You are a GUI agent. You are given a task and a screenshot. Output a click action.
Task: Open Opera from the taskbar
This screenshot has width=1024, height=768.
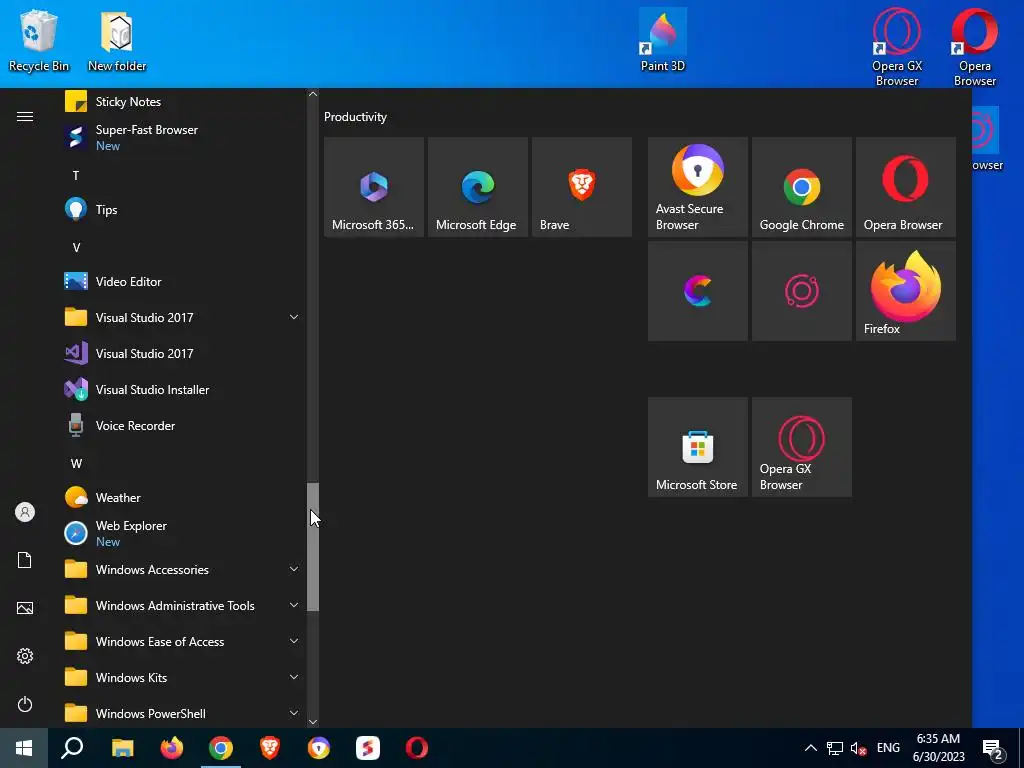(417, 748)
